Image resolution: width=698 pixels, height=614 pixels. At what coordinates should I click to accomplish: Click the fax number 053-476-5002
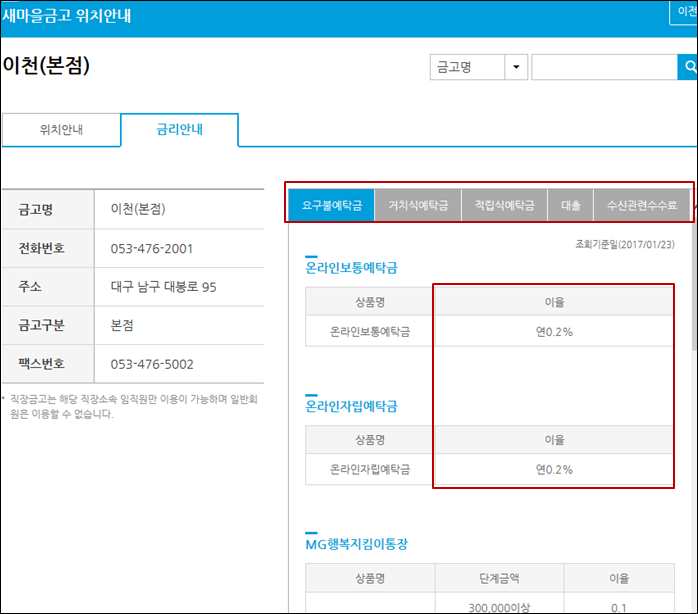click(x=152, y=364)
